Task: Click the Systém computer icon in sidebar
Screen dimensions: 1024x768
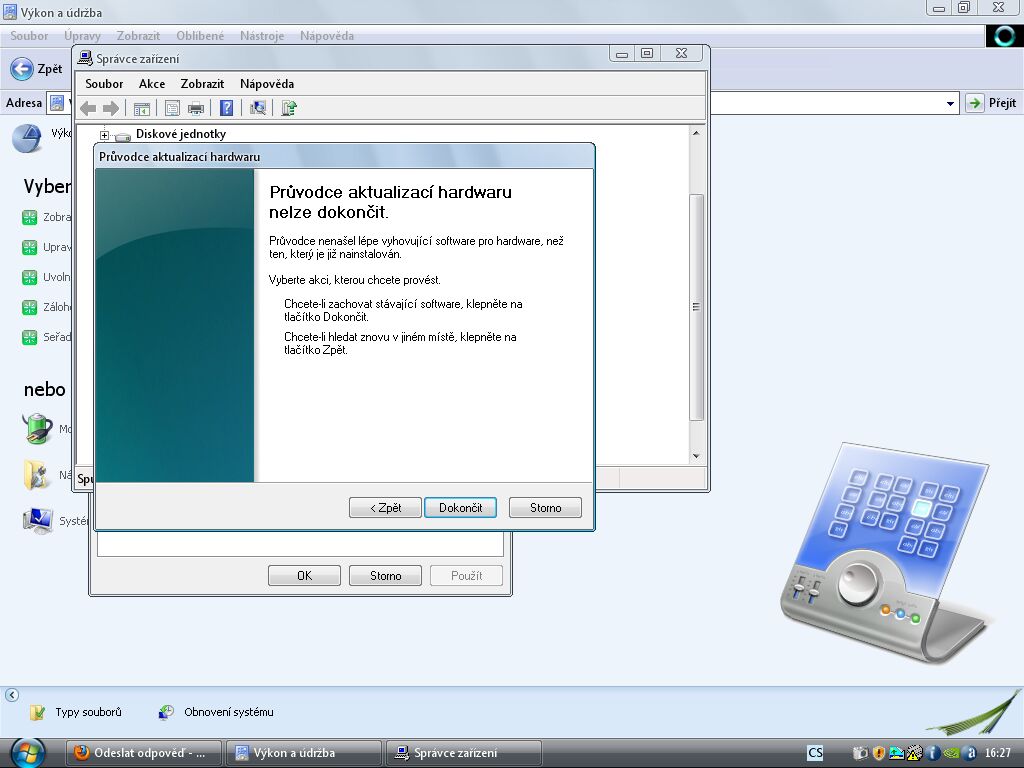Action: [38, 520]
